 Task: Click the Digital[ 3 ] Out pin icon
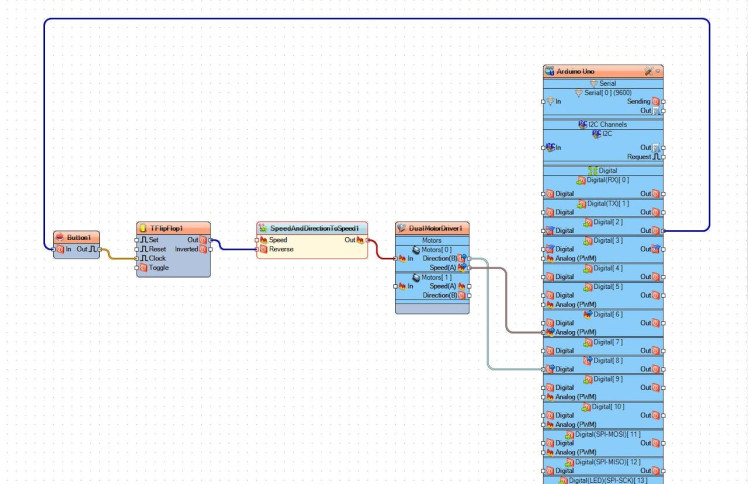pyautogui.click(x=656, y=249)
